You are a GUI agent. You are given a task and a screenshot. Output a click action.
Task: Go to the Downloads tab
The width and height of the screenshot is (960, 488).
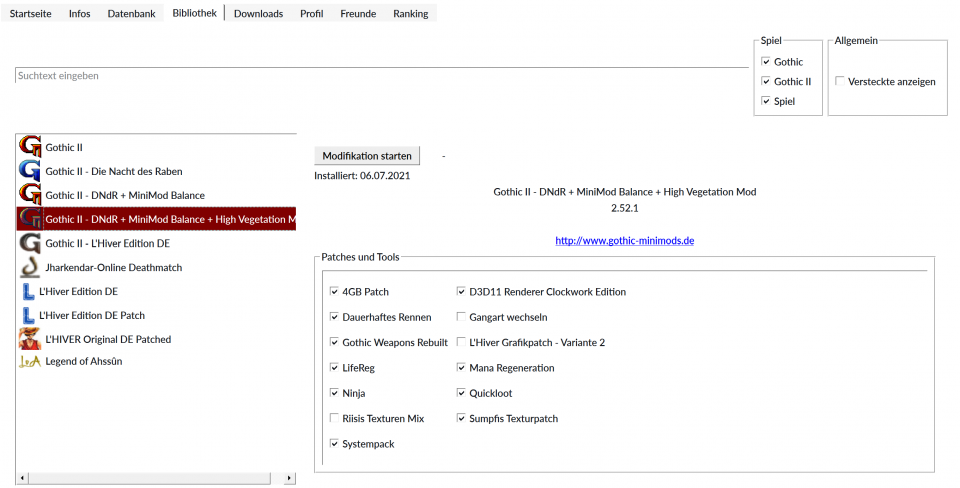pos(258,13)
